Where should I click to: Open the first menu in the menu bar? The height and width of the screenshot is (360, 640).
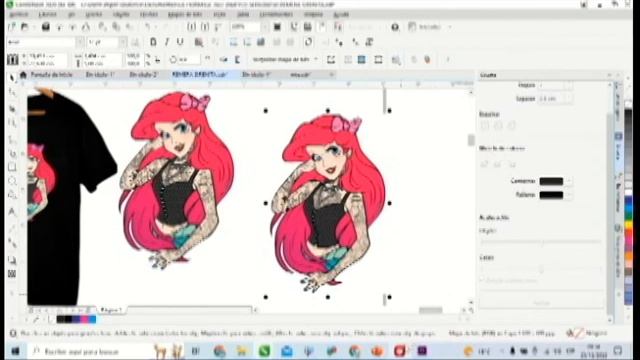18,14
